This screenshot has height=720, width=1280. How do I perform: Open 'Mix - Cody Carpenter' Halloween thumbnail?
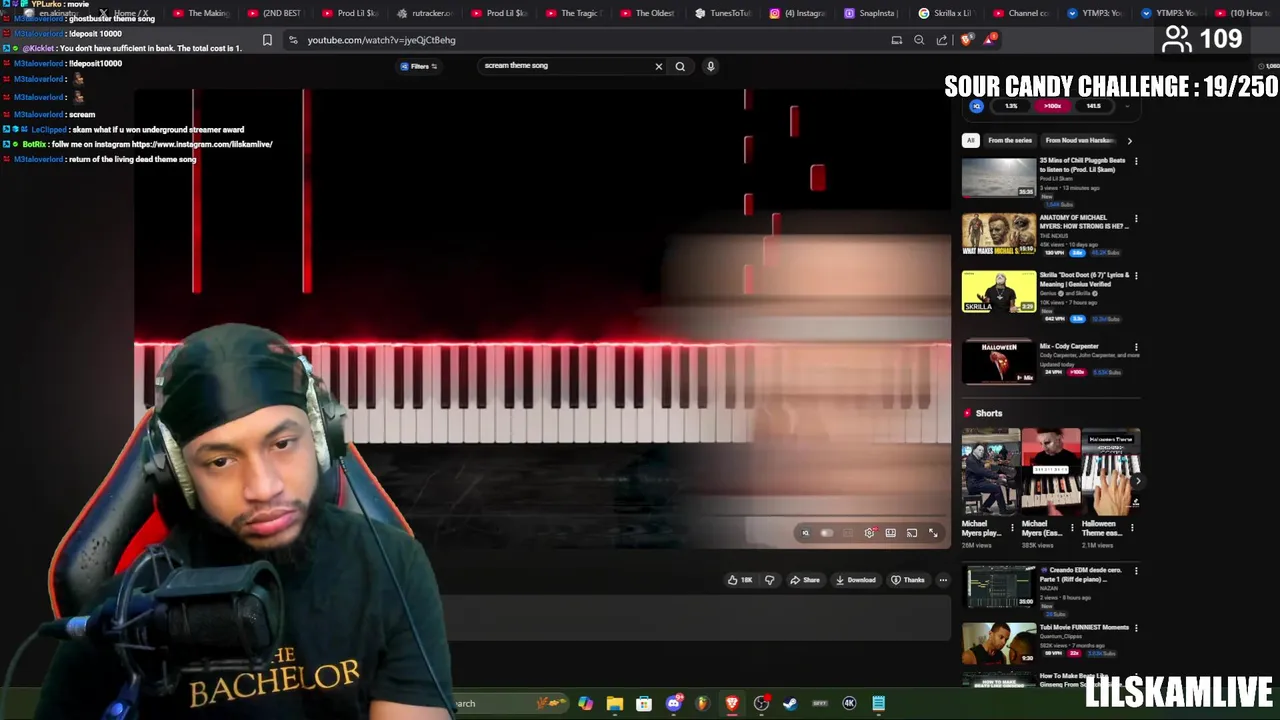pos(999,362)
